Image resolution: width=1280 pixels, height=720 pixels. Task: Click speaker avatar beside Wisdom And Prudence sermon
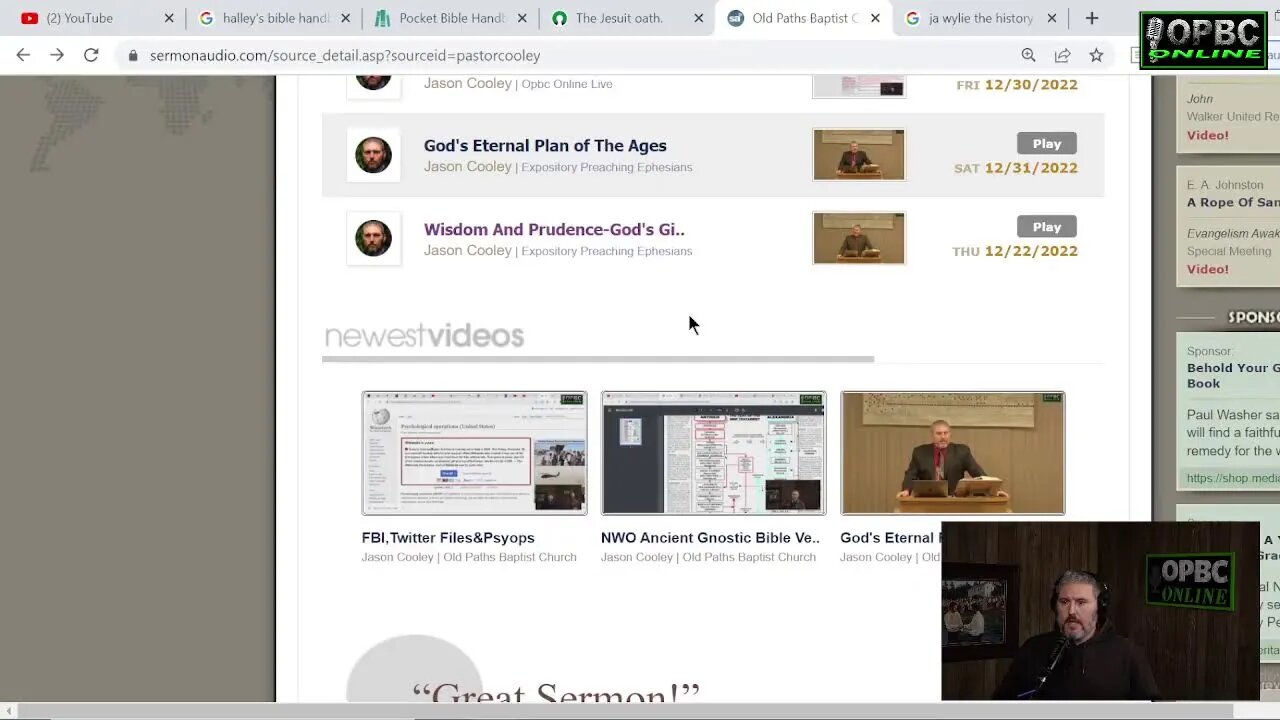(373, 238)
